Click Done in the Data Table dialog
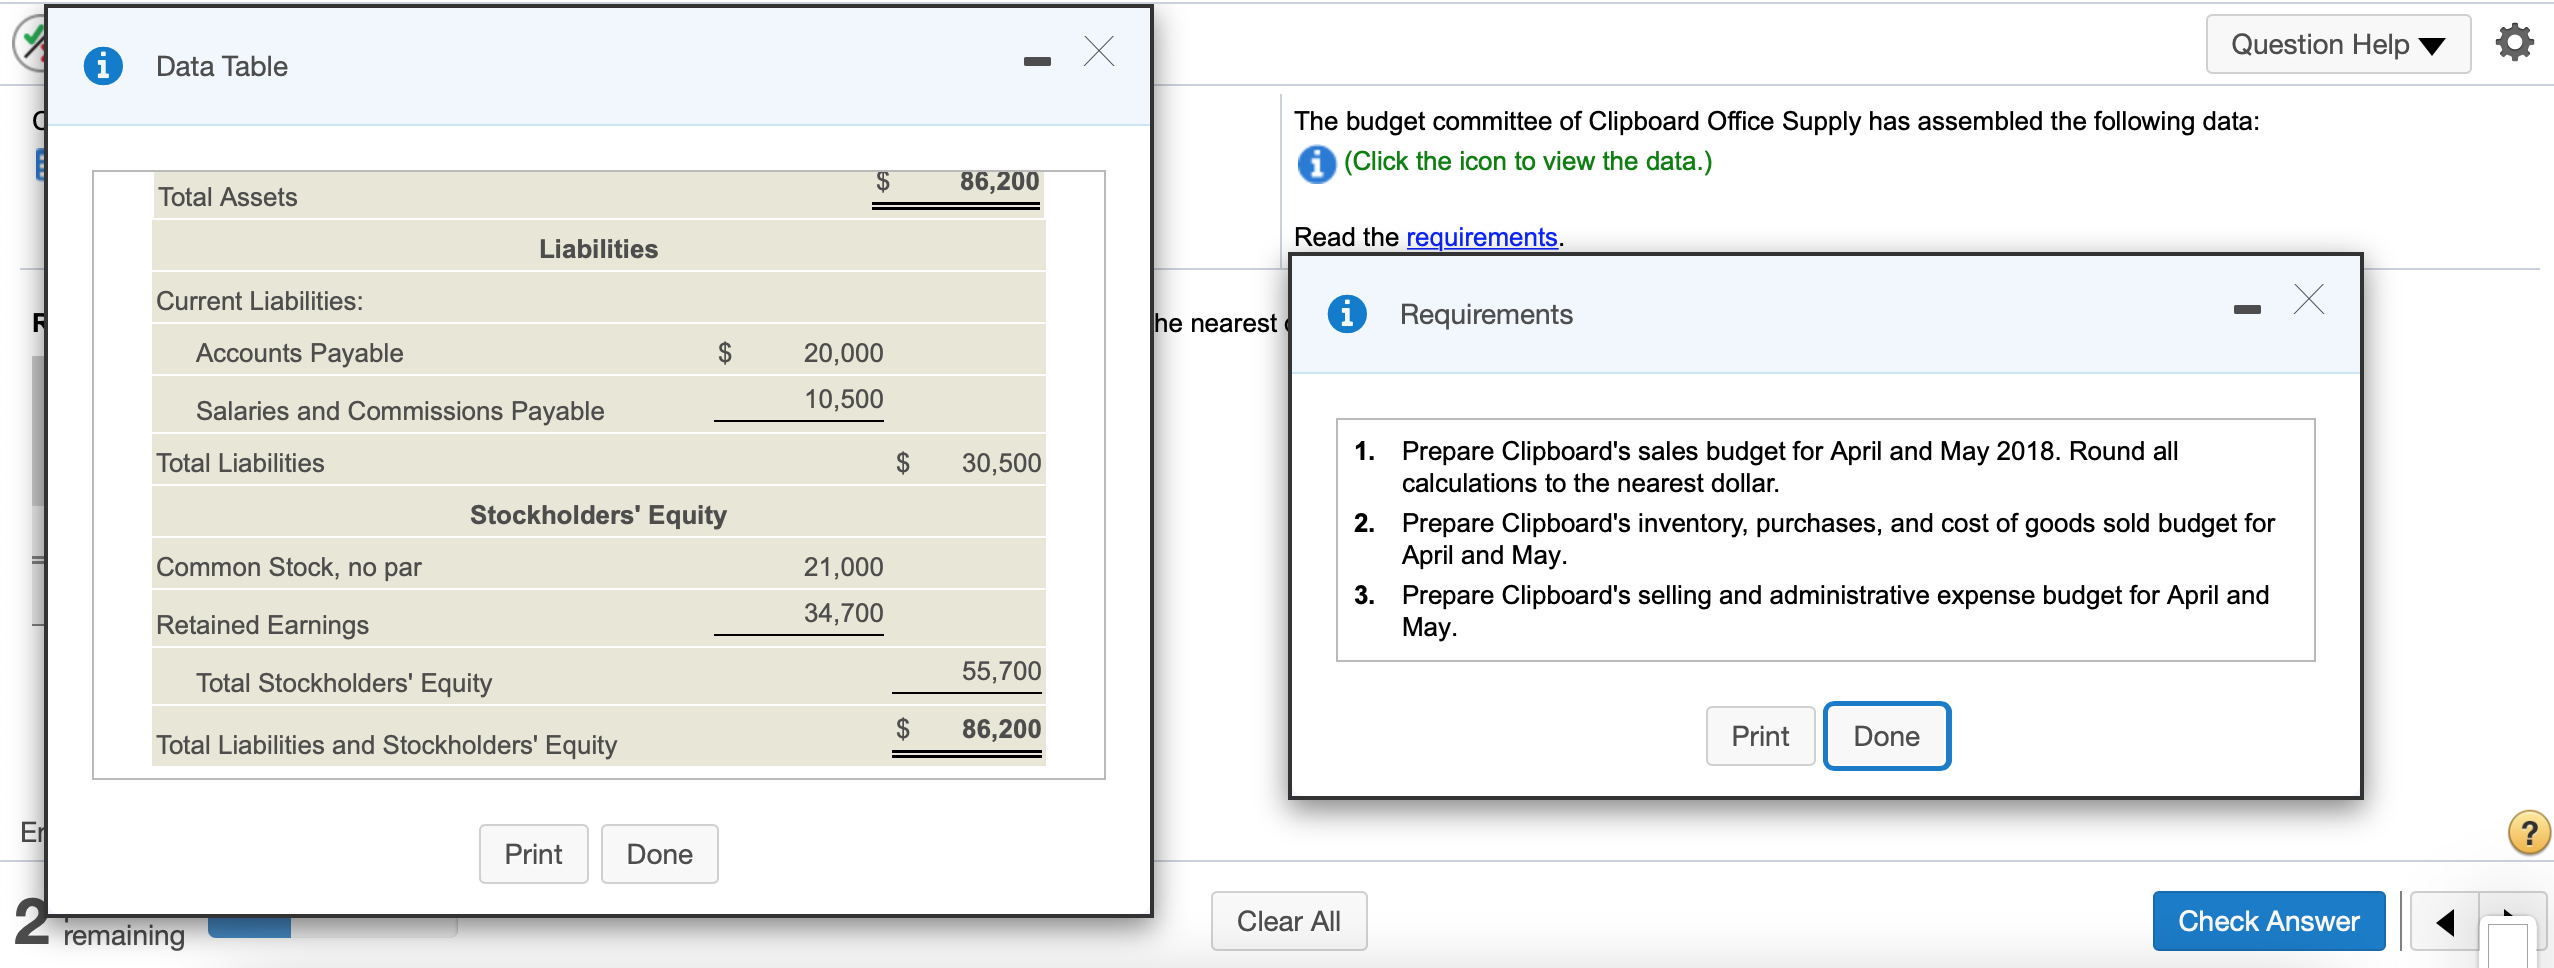Viewport: 2554px width, 968px height. (x=659, y=853)
